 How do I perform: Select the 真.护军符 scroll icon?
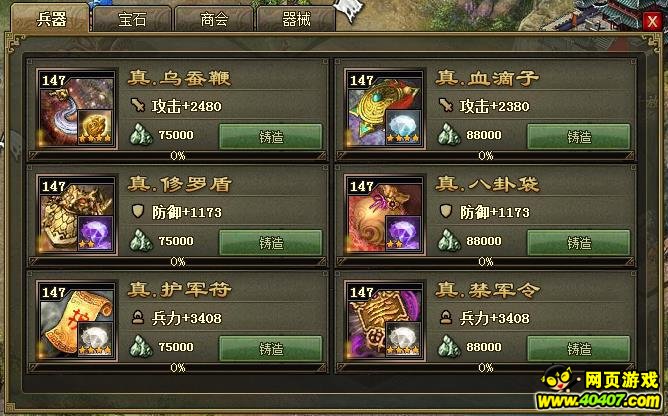tap(77, 321)
